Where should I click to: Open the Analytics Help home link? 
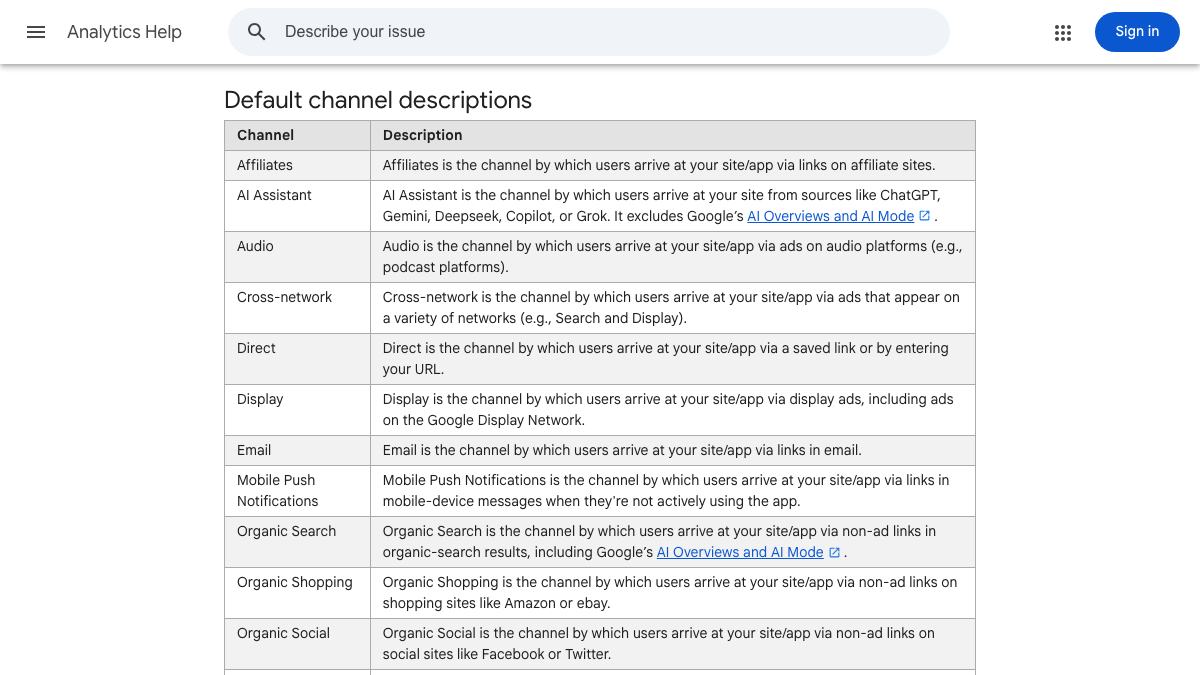tap(124, 32)
